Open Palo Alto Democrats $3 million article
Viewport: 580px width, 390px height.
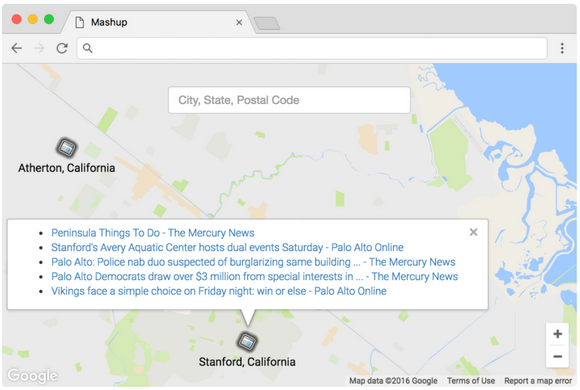[254, 276]
